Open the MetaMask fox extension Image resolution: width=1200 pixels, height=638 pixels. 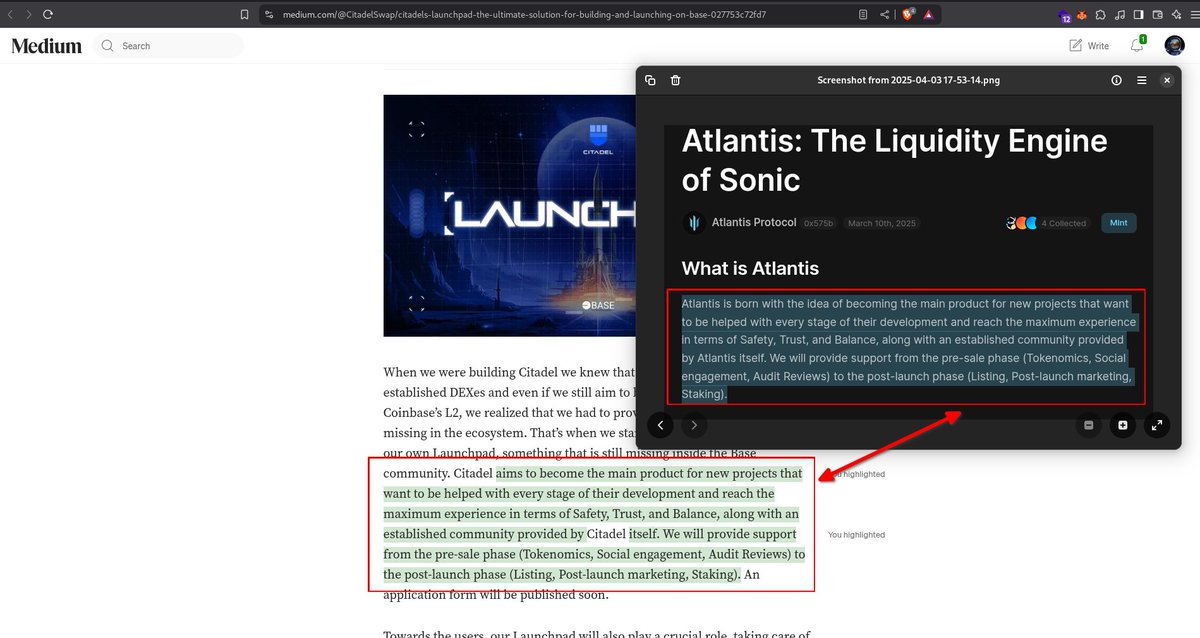click(1083, 14)
